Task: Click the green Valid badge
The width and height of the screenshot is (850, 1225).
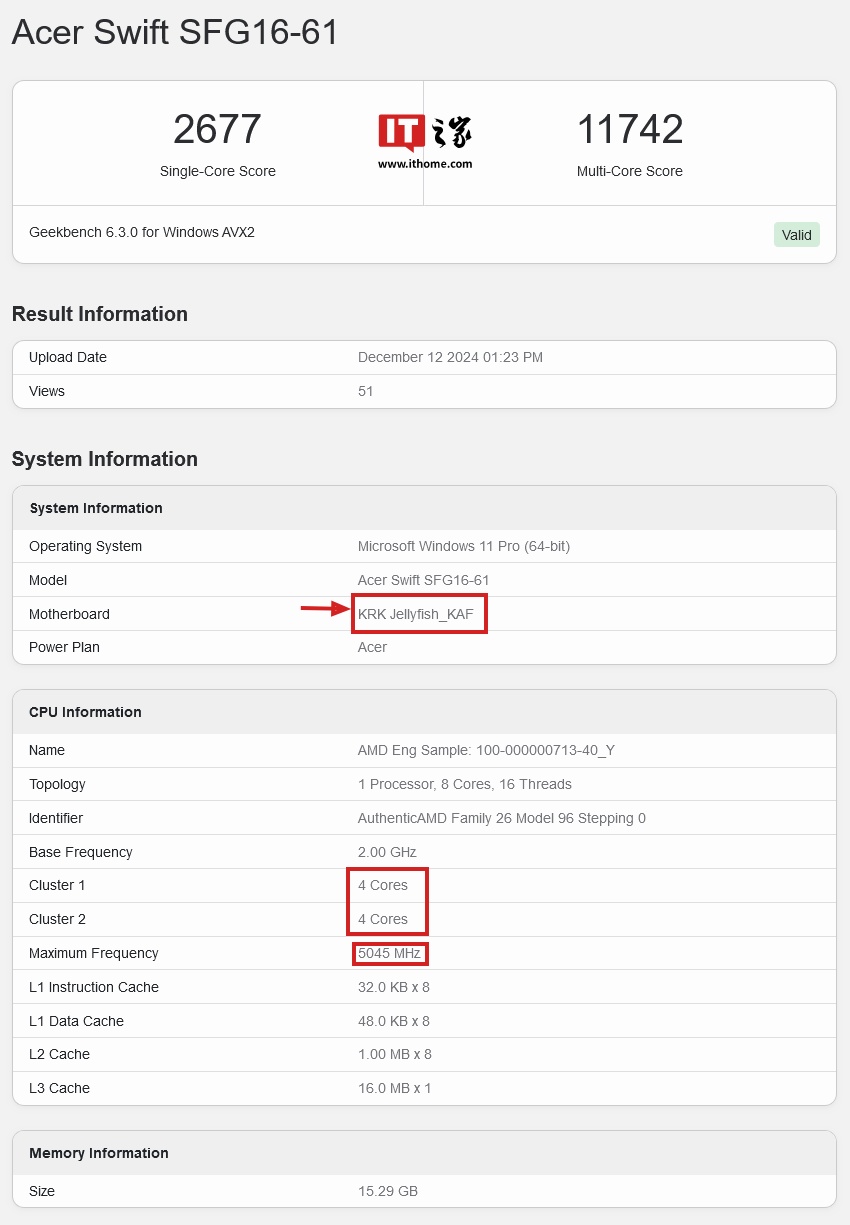Action: pos(796,235)
